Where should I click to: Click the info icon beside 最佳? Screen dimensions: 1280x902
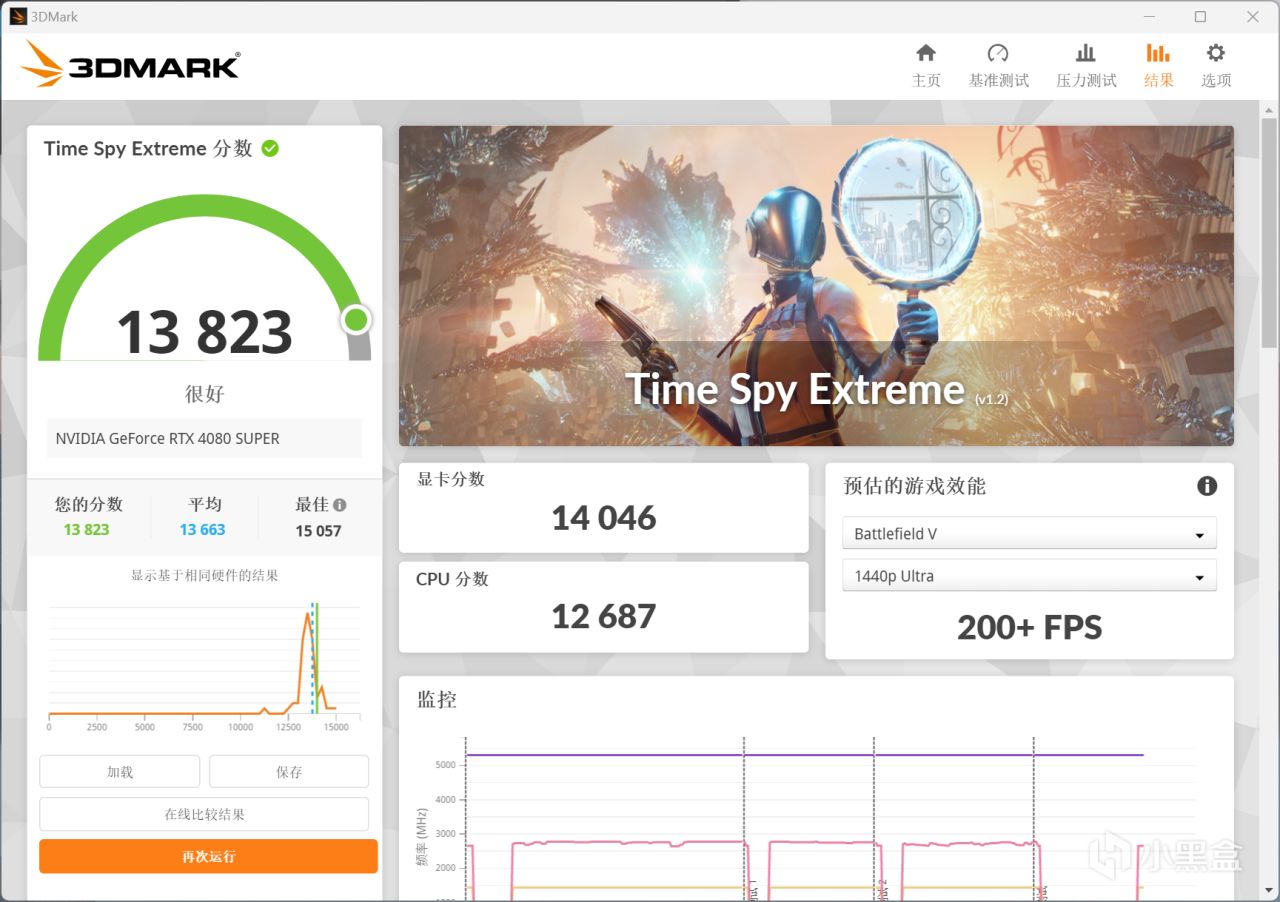pos(340,505)
